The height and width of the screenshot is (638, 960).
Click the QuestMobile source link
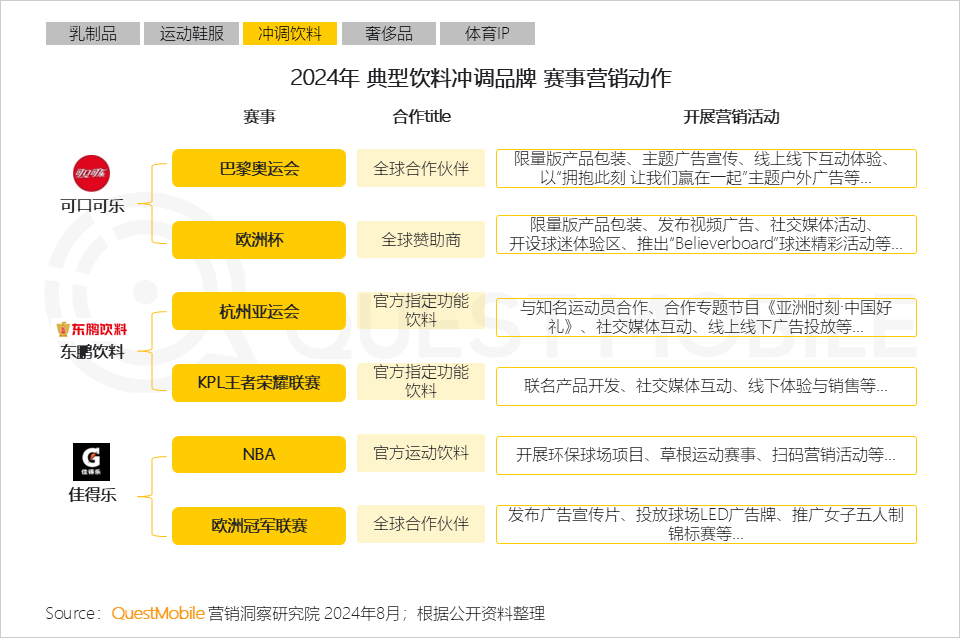click(158, 613)
